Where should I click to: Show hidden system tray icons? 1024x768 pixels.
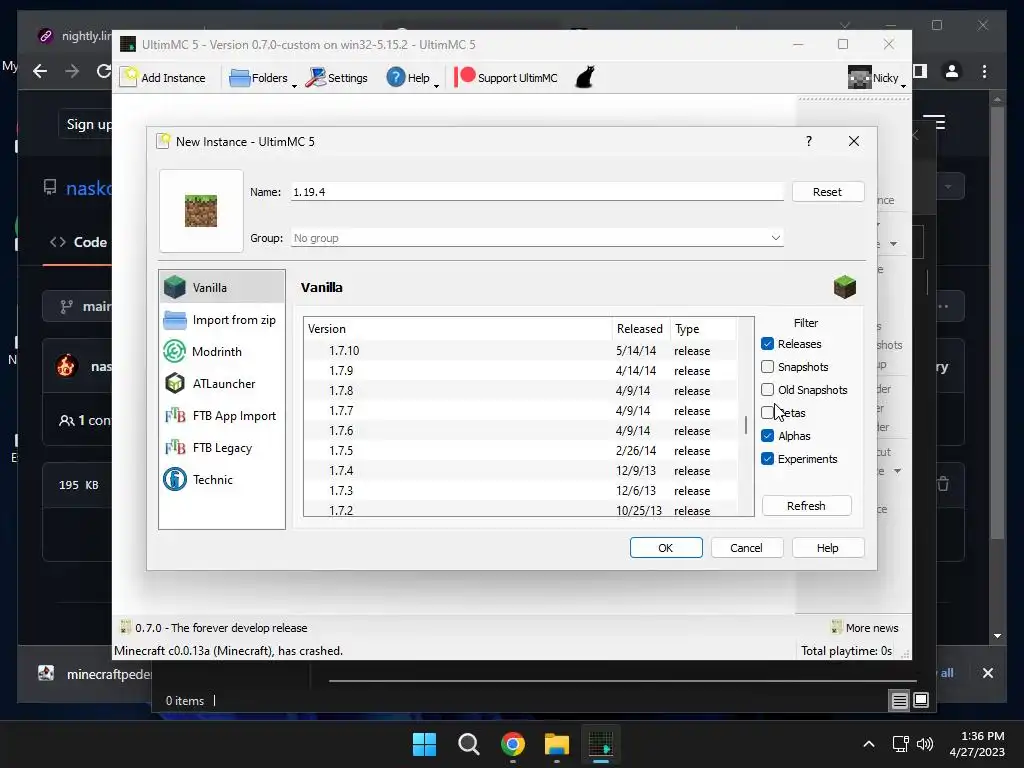[869, 744]
